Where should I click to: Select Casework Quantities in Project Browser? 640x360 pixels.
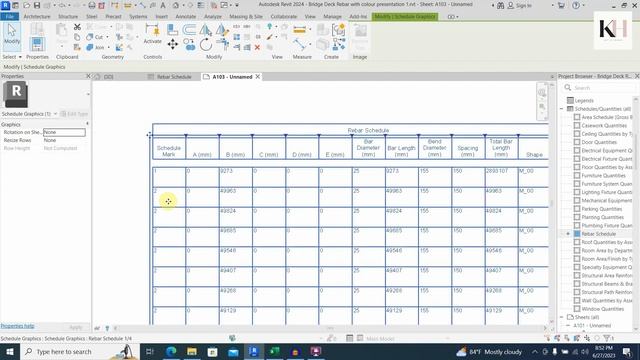pyautogui.click(x=604, y=125)
